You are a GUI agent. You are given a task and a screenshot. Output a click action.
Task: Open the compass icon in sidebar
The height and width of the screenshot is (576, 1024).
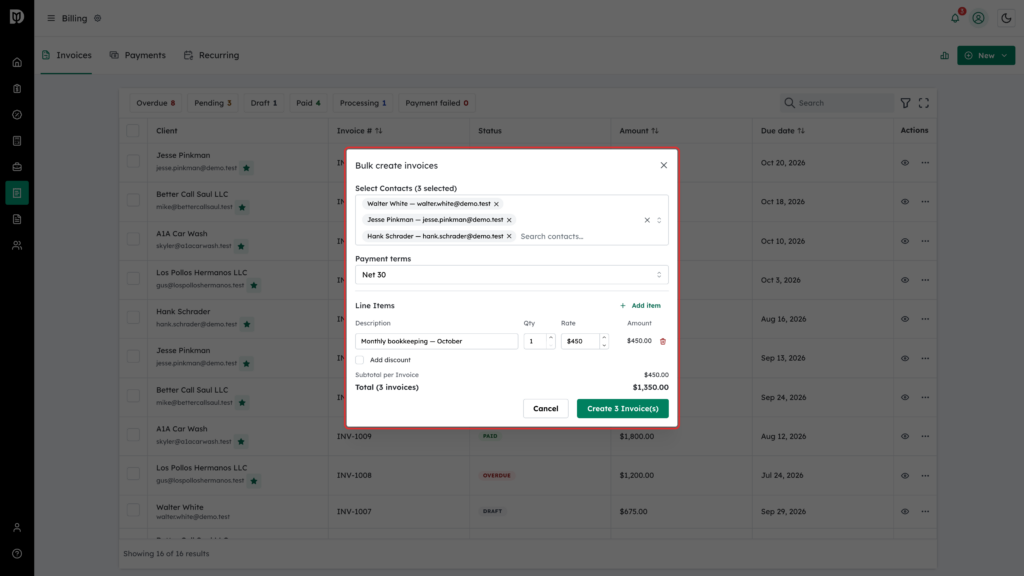(17, 115)
